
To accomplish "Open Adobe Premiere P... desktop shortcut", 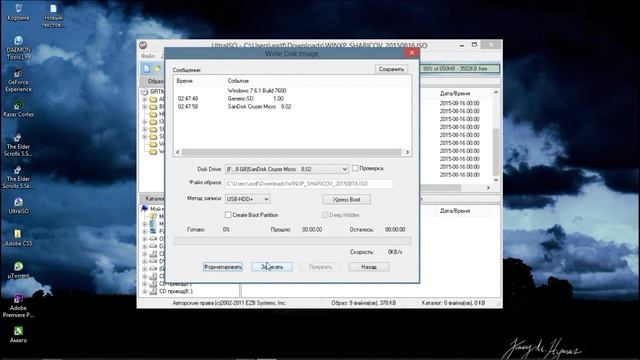I will tap(18, 306).
